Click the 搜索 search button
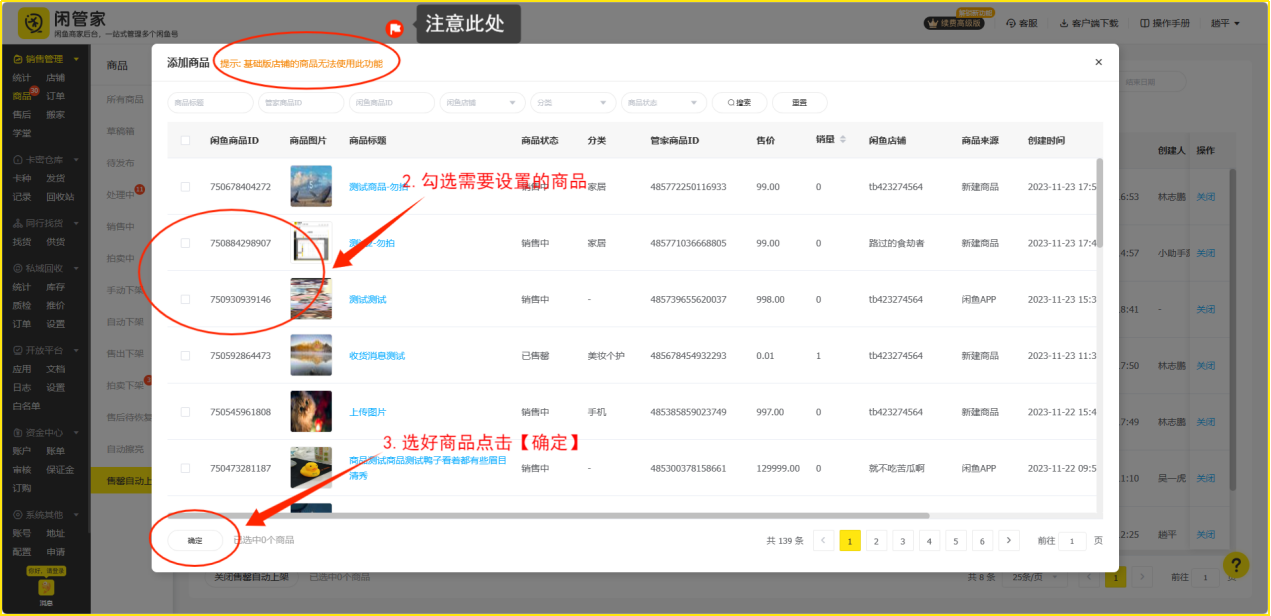Viewport: 1271px width, 616px height. [739, 102]
